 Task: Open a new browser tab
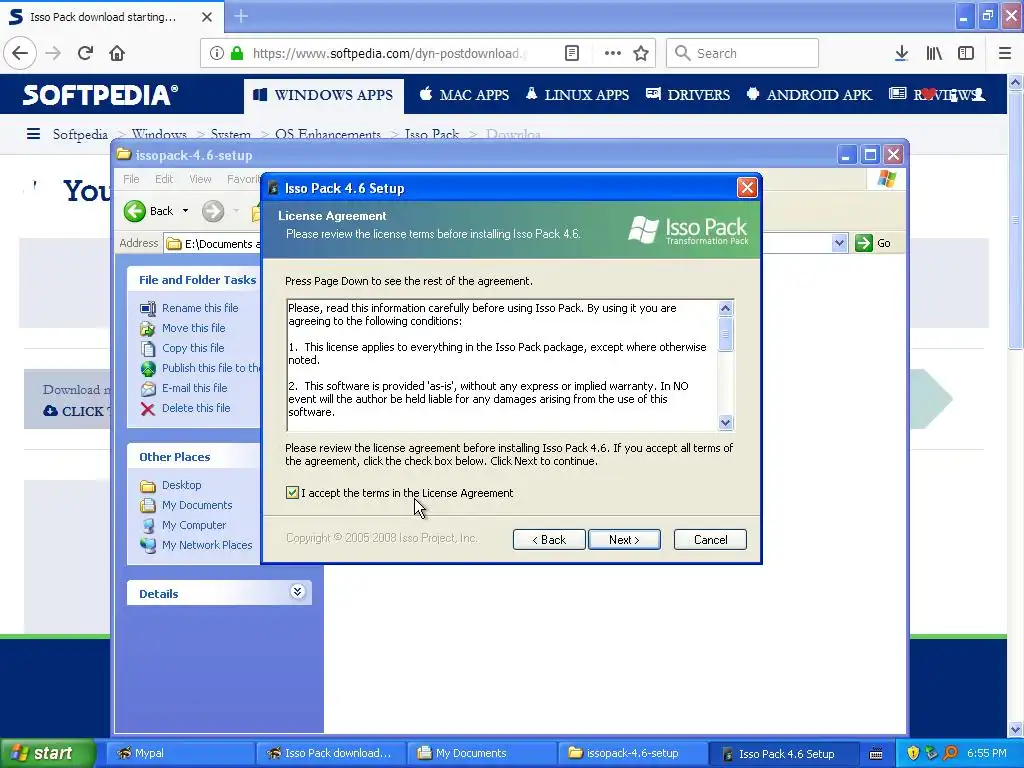(x=241, y=16)
